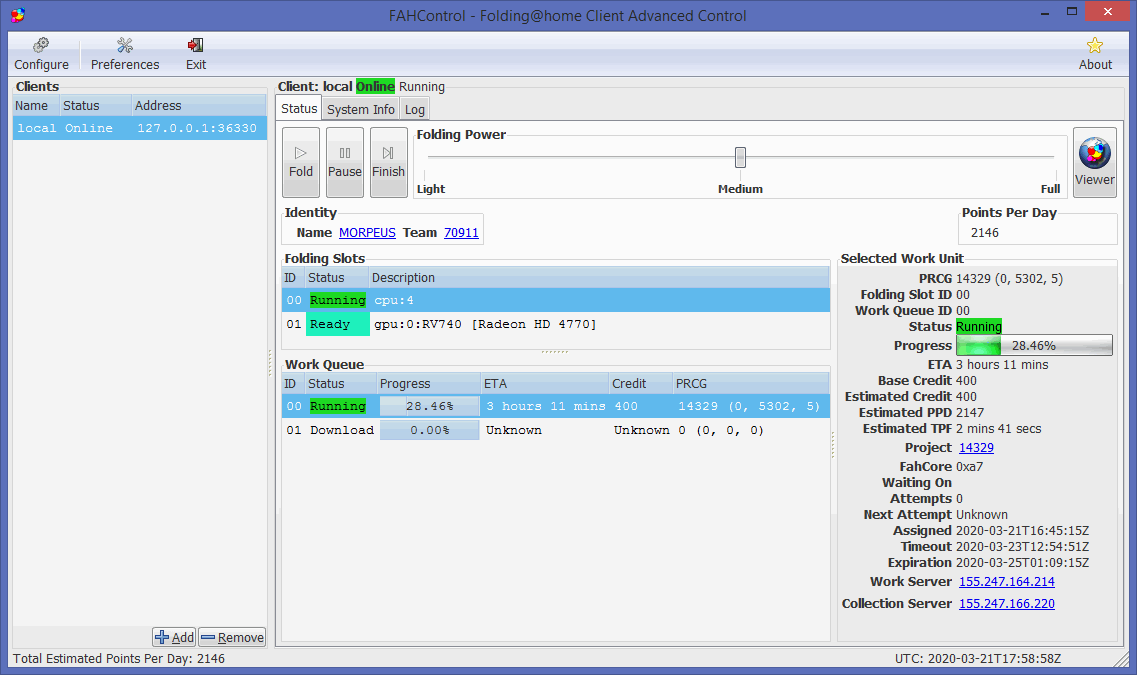Viewport: 1137px width, 675px height.
Task: Open the Project 14329 link
Action: click(x=976, y=448)
